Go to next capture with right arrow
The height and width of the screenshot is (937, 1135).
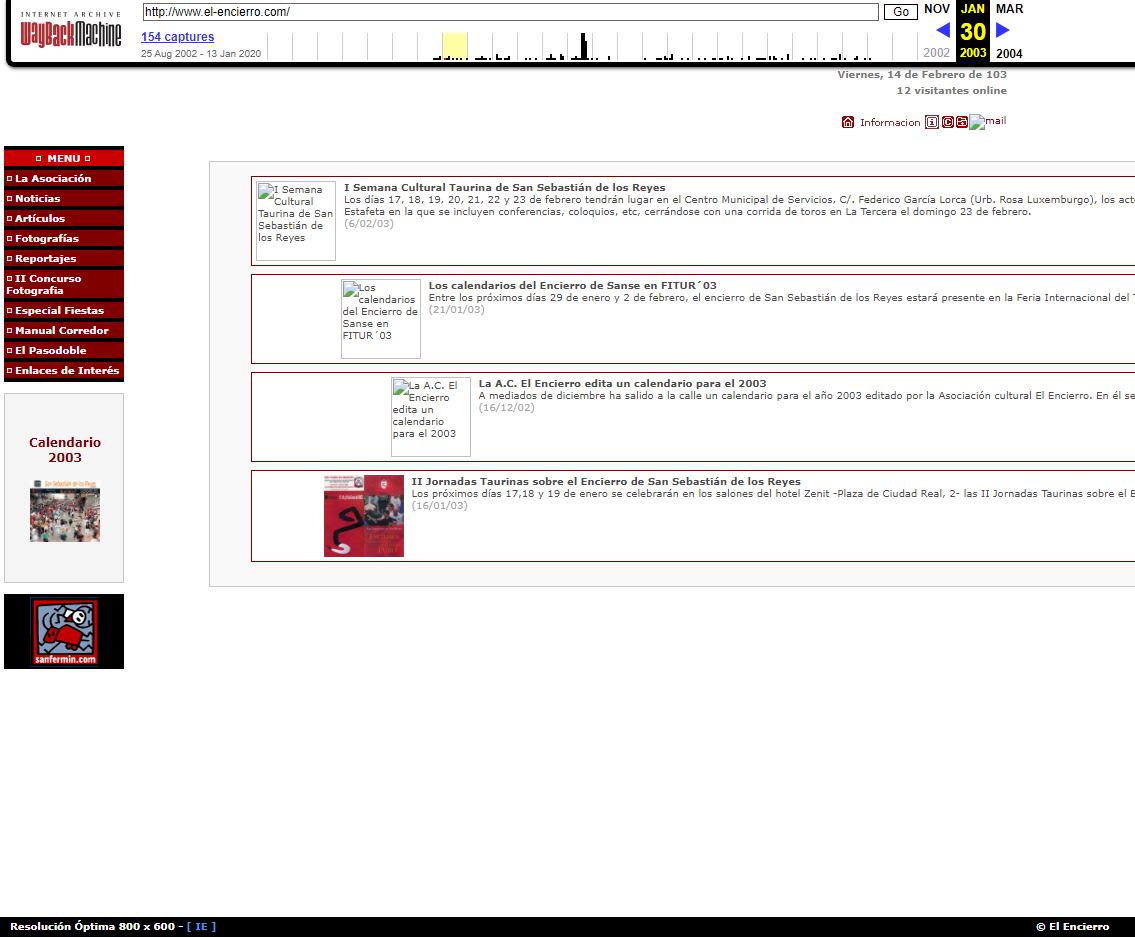1003,30
